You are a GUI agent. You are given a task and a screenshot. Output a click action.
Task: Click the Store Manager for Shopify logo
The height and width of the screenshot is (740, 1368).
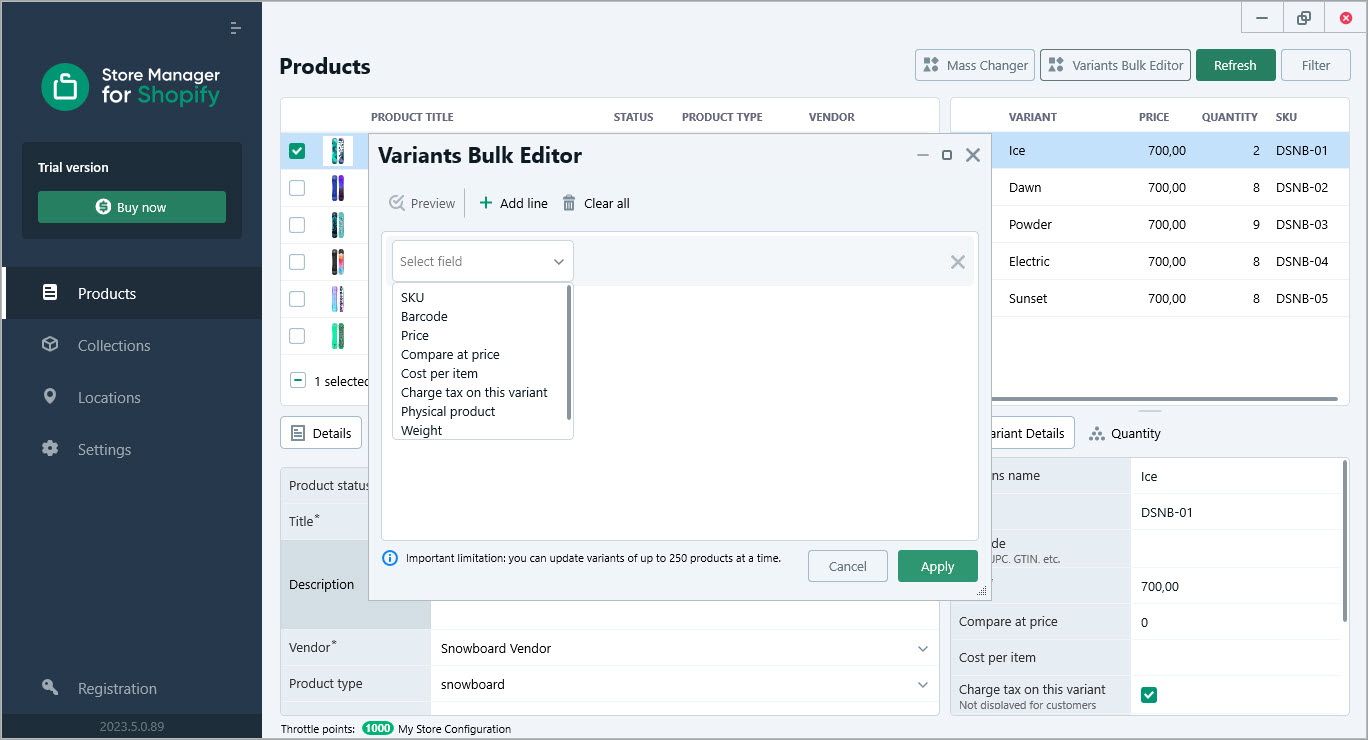(x=131, y=87)
